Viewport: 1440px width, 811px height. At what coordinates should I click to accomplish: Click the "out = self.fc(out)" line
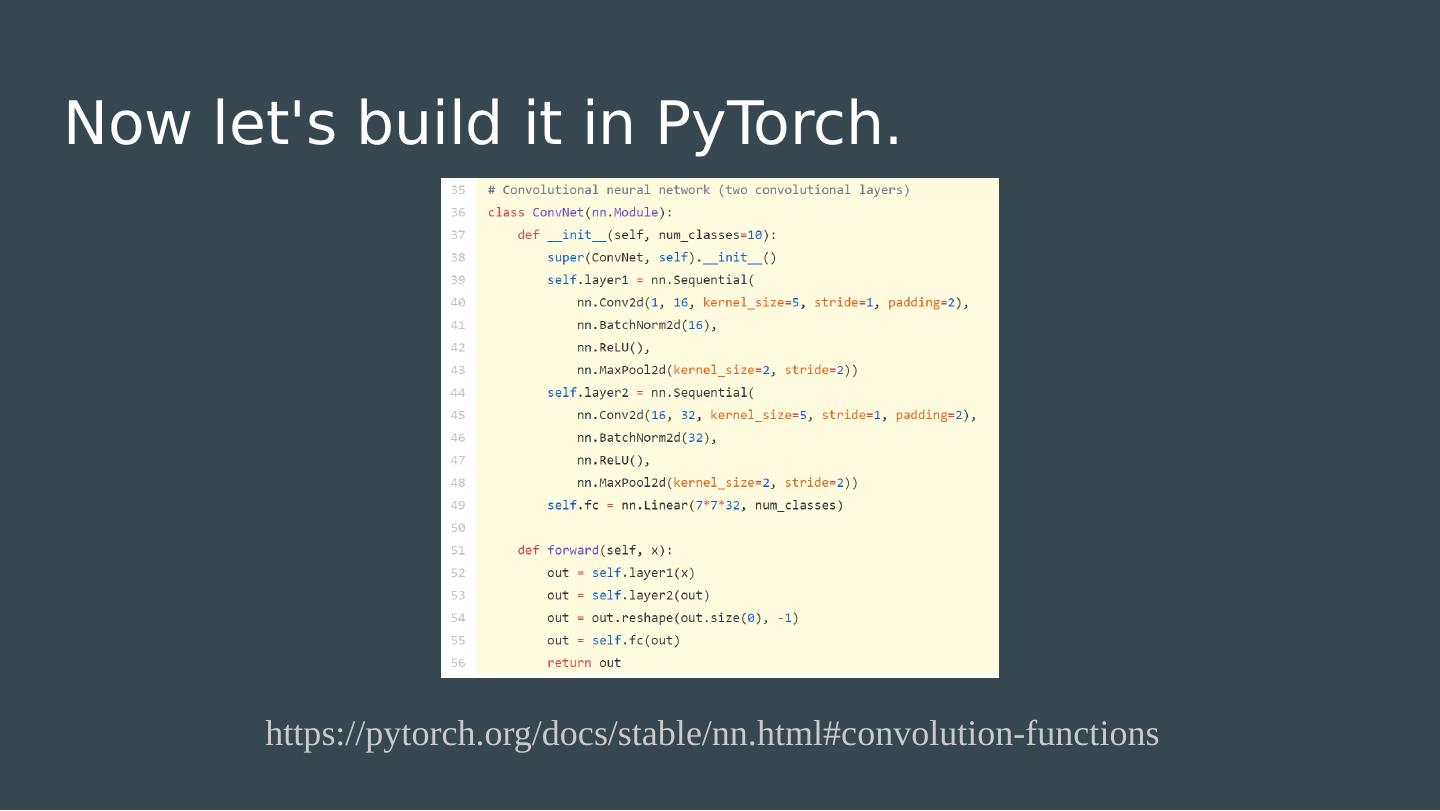(x=613, y=640)
